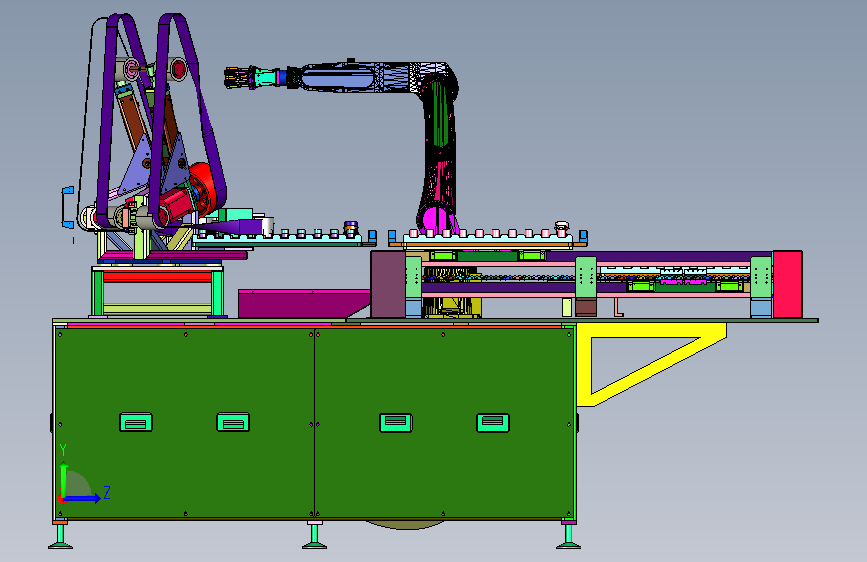Click the green Y axis label of the triad
The height and width of the screenshot is (562, 867).
63,450
